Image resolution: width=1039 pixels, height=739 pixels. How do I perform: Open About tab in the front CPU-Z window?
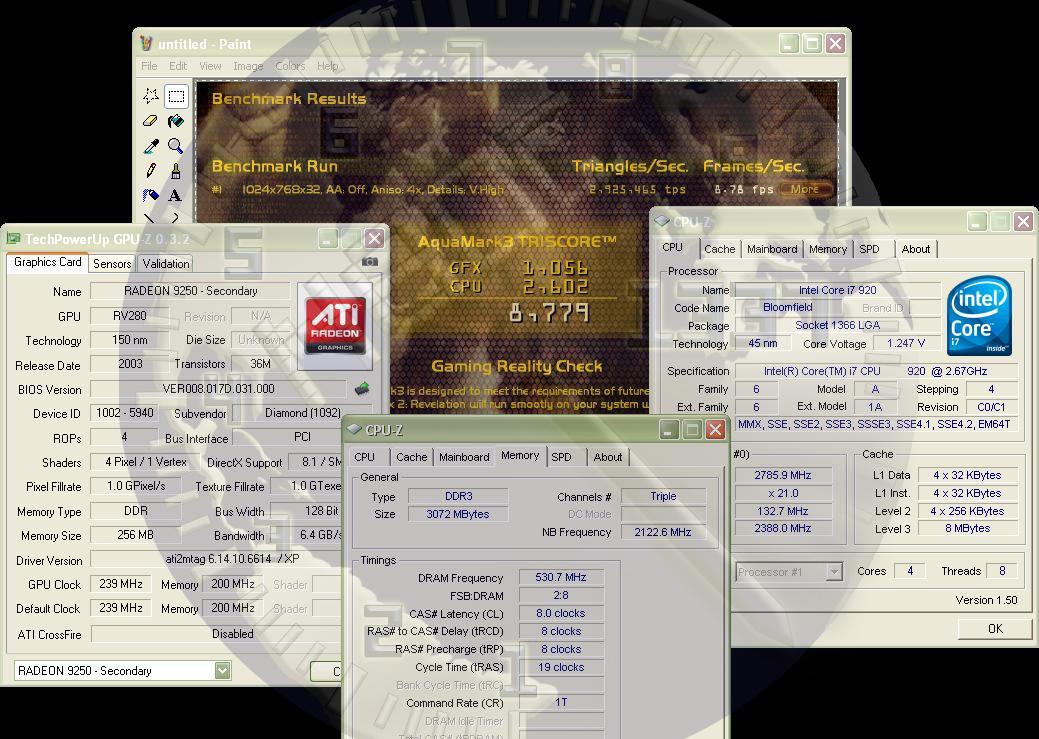point(608,457)
